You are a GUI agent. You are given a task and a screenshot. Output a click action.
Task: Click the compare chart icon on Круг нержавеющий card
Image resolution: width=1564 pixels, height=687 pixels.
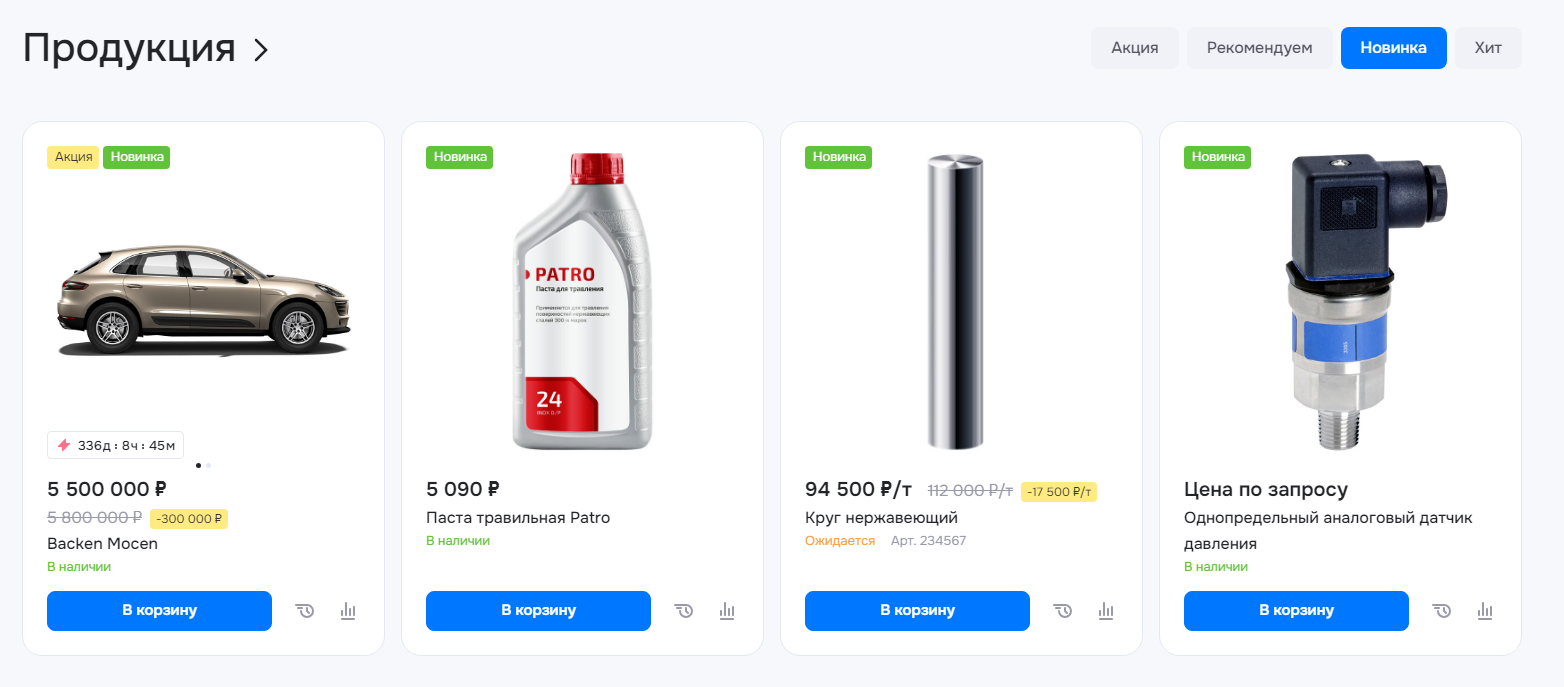point(1106,610)
